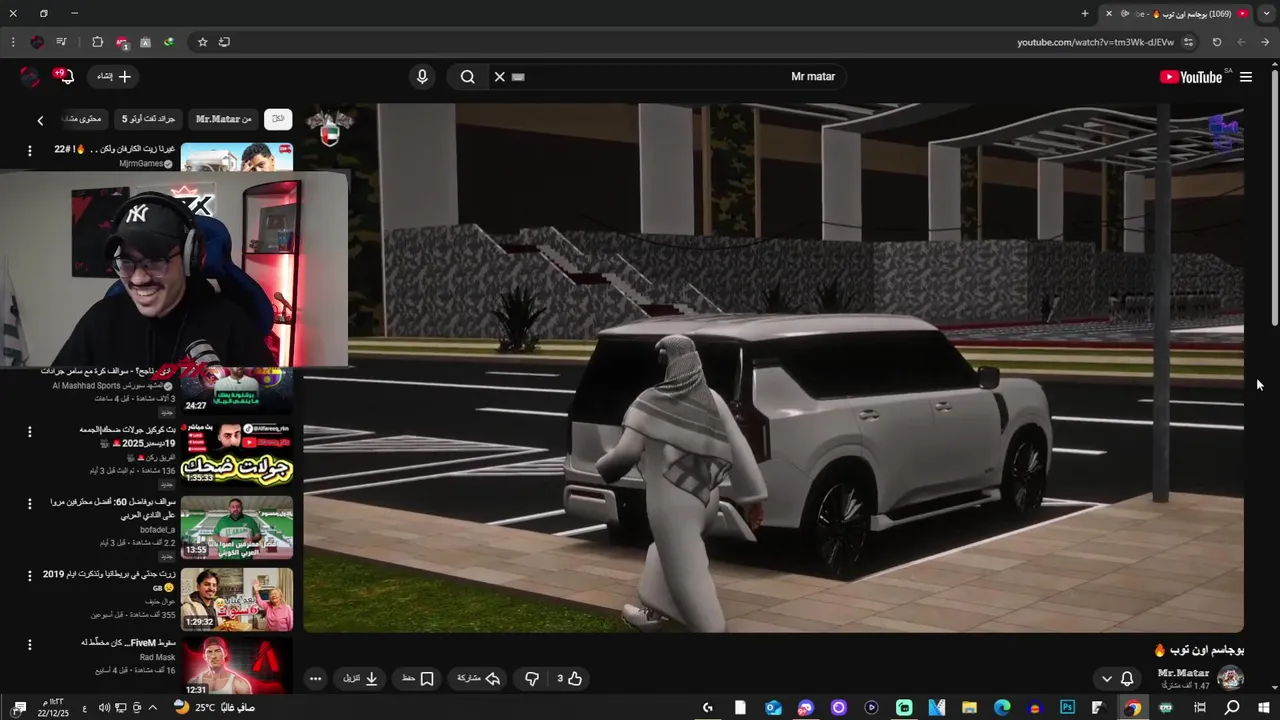
Task: Open browser profile avatar in toolbar
Action: [x=37, y=42]
